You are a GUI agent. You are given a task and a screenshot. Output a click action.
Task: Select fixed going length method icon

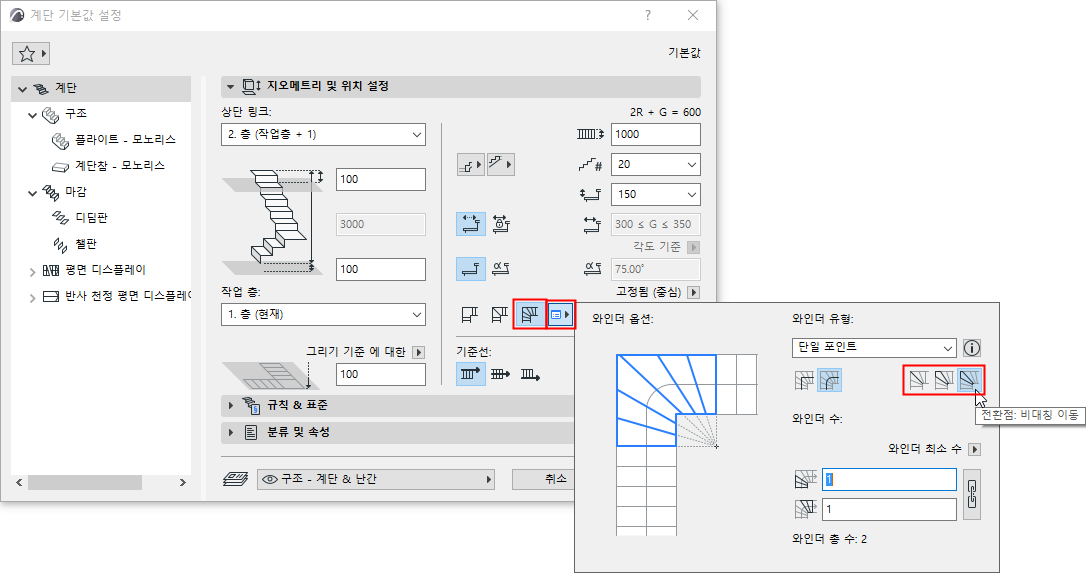(471, 224)
